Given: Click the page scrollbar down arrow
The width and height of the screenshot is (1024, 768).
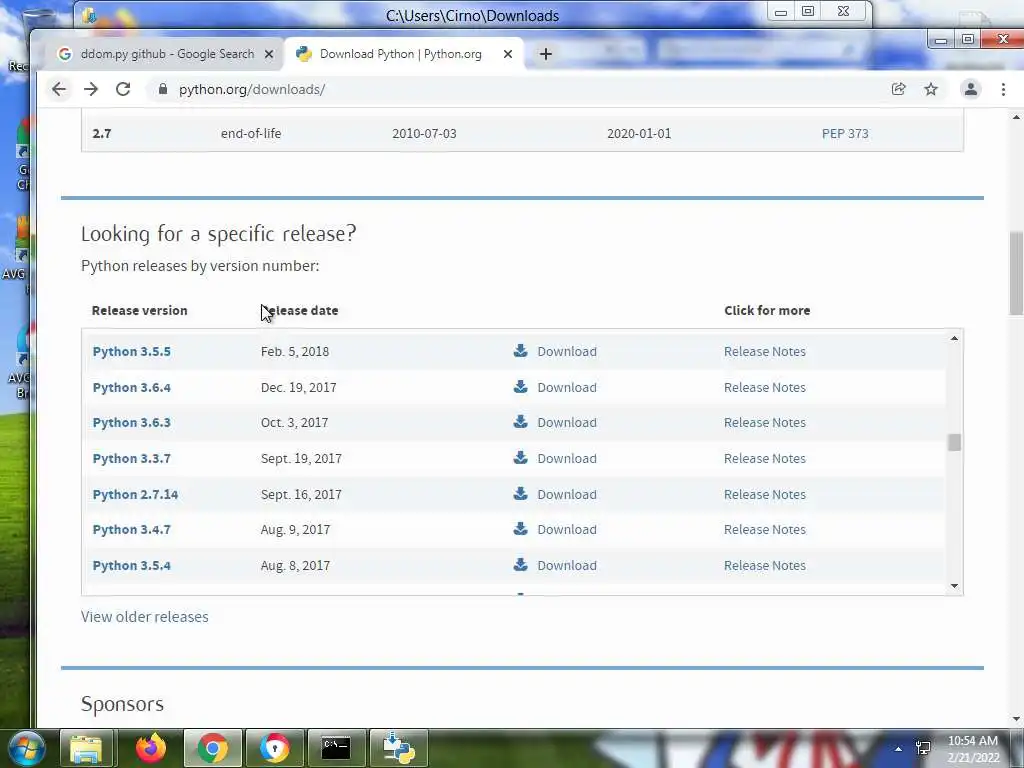Looking at the screenshot, I should 1016,719.
